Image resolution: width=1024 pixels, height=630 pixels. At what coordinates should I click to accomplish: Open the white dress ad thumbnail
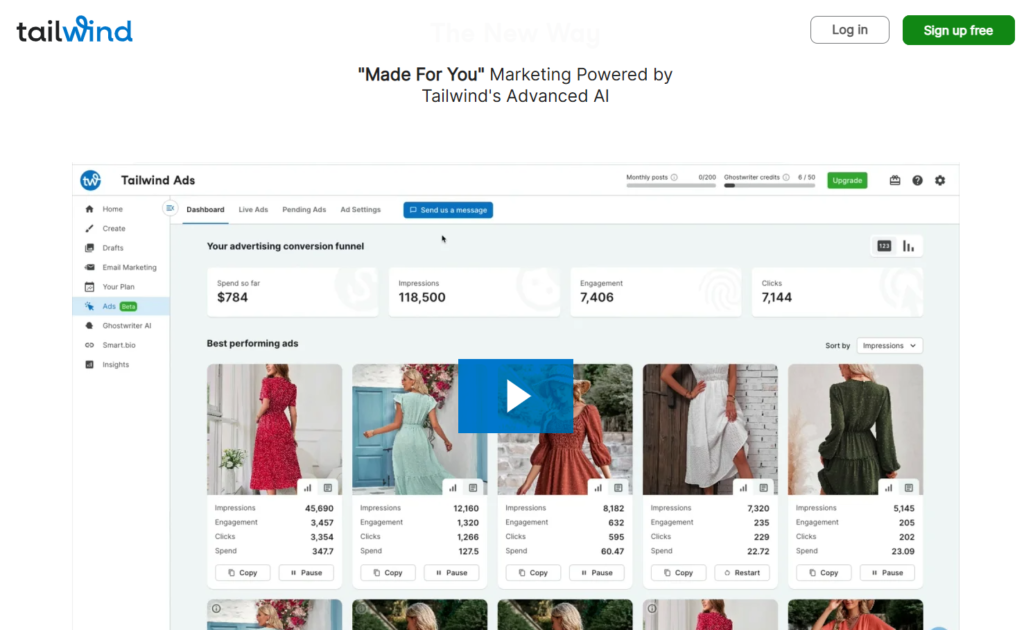coord(710,429)
